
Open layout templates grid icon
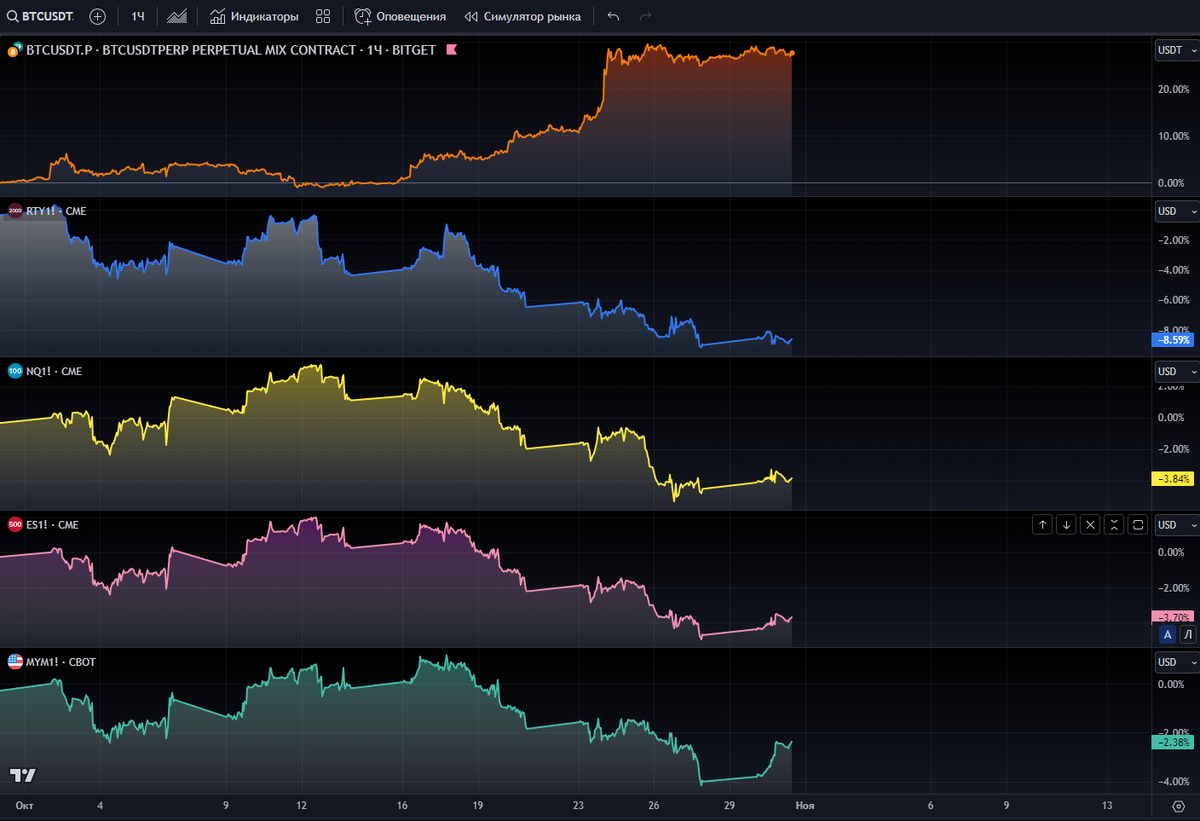(x=323, y=17)
